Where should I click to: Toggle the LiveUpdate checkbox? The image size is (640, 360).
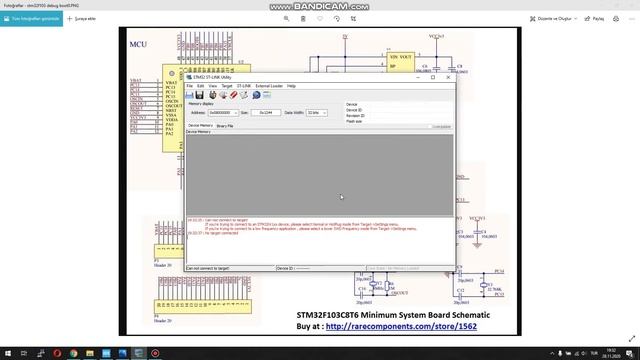(430, 127)
